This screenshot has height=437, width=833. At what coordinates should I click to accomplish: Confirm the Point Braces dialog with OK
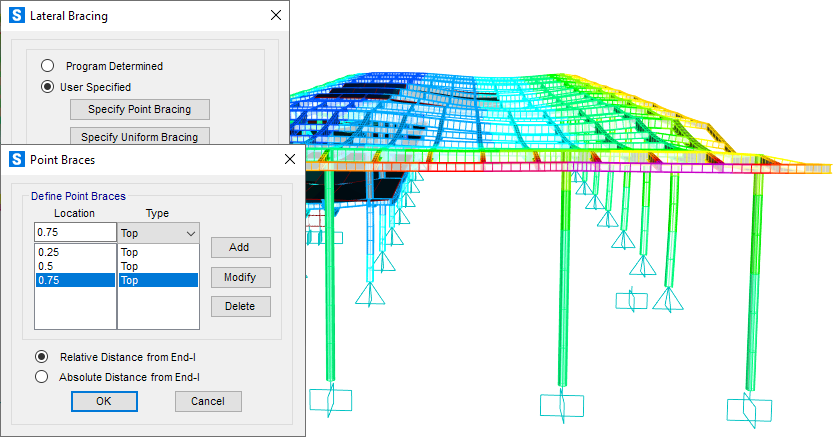[104, 401]
